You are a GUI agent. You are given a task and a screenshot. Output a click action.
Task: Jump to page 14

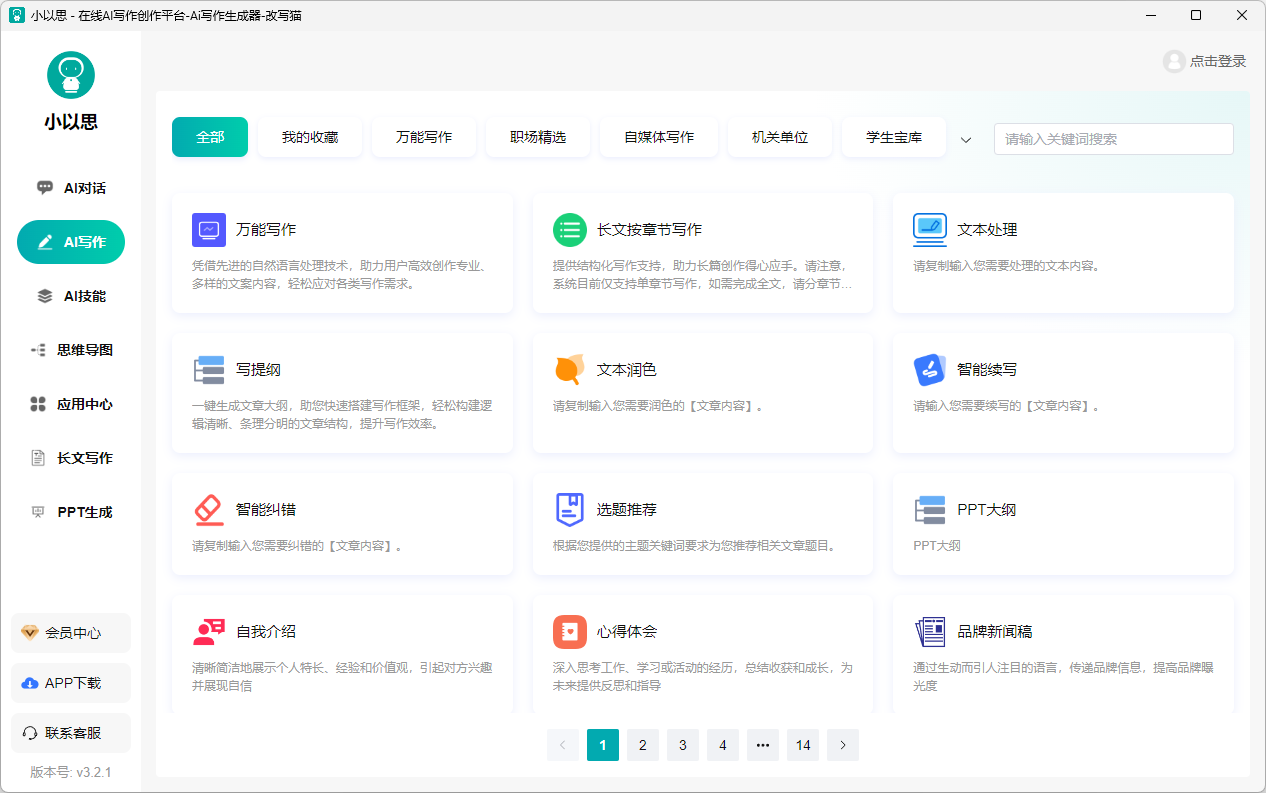pyautogui.click(x=803, y=745)
